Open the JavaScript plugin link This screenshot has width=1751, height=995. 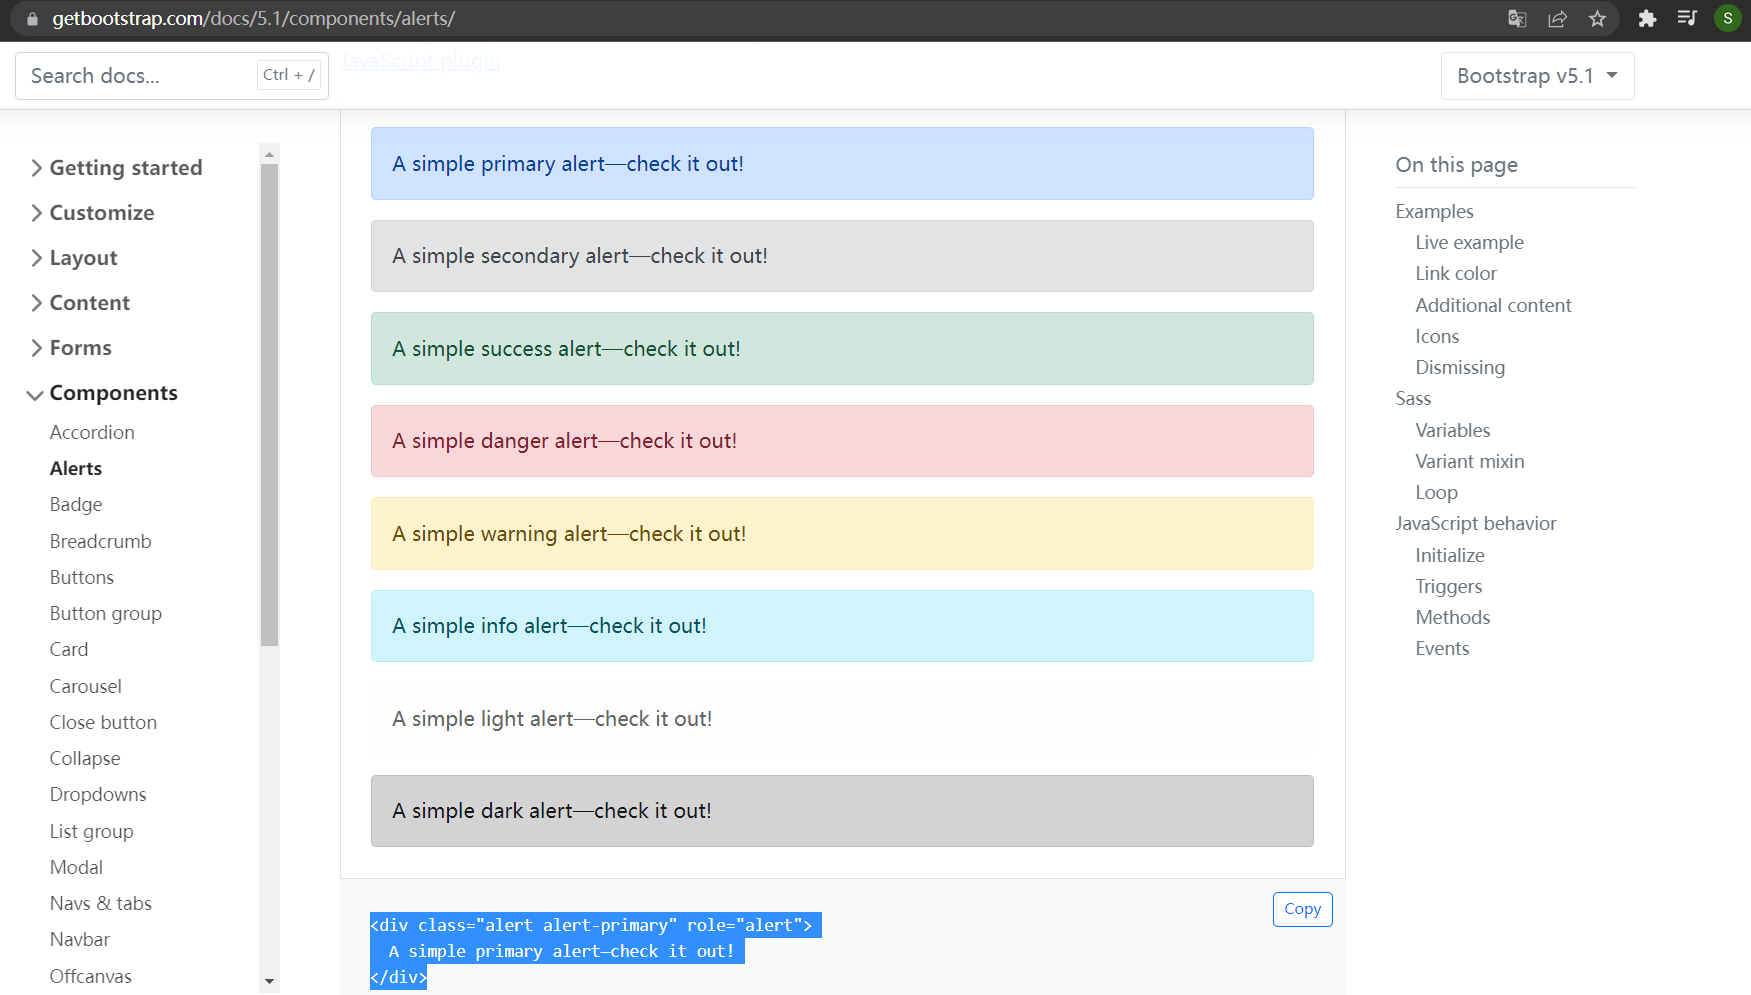(x=421, y=61)
